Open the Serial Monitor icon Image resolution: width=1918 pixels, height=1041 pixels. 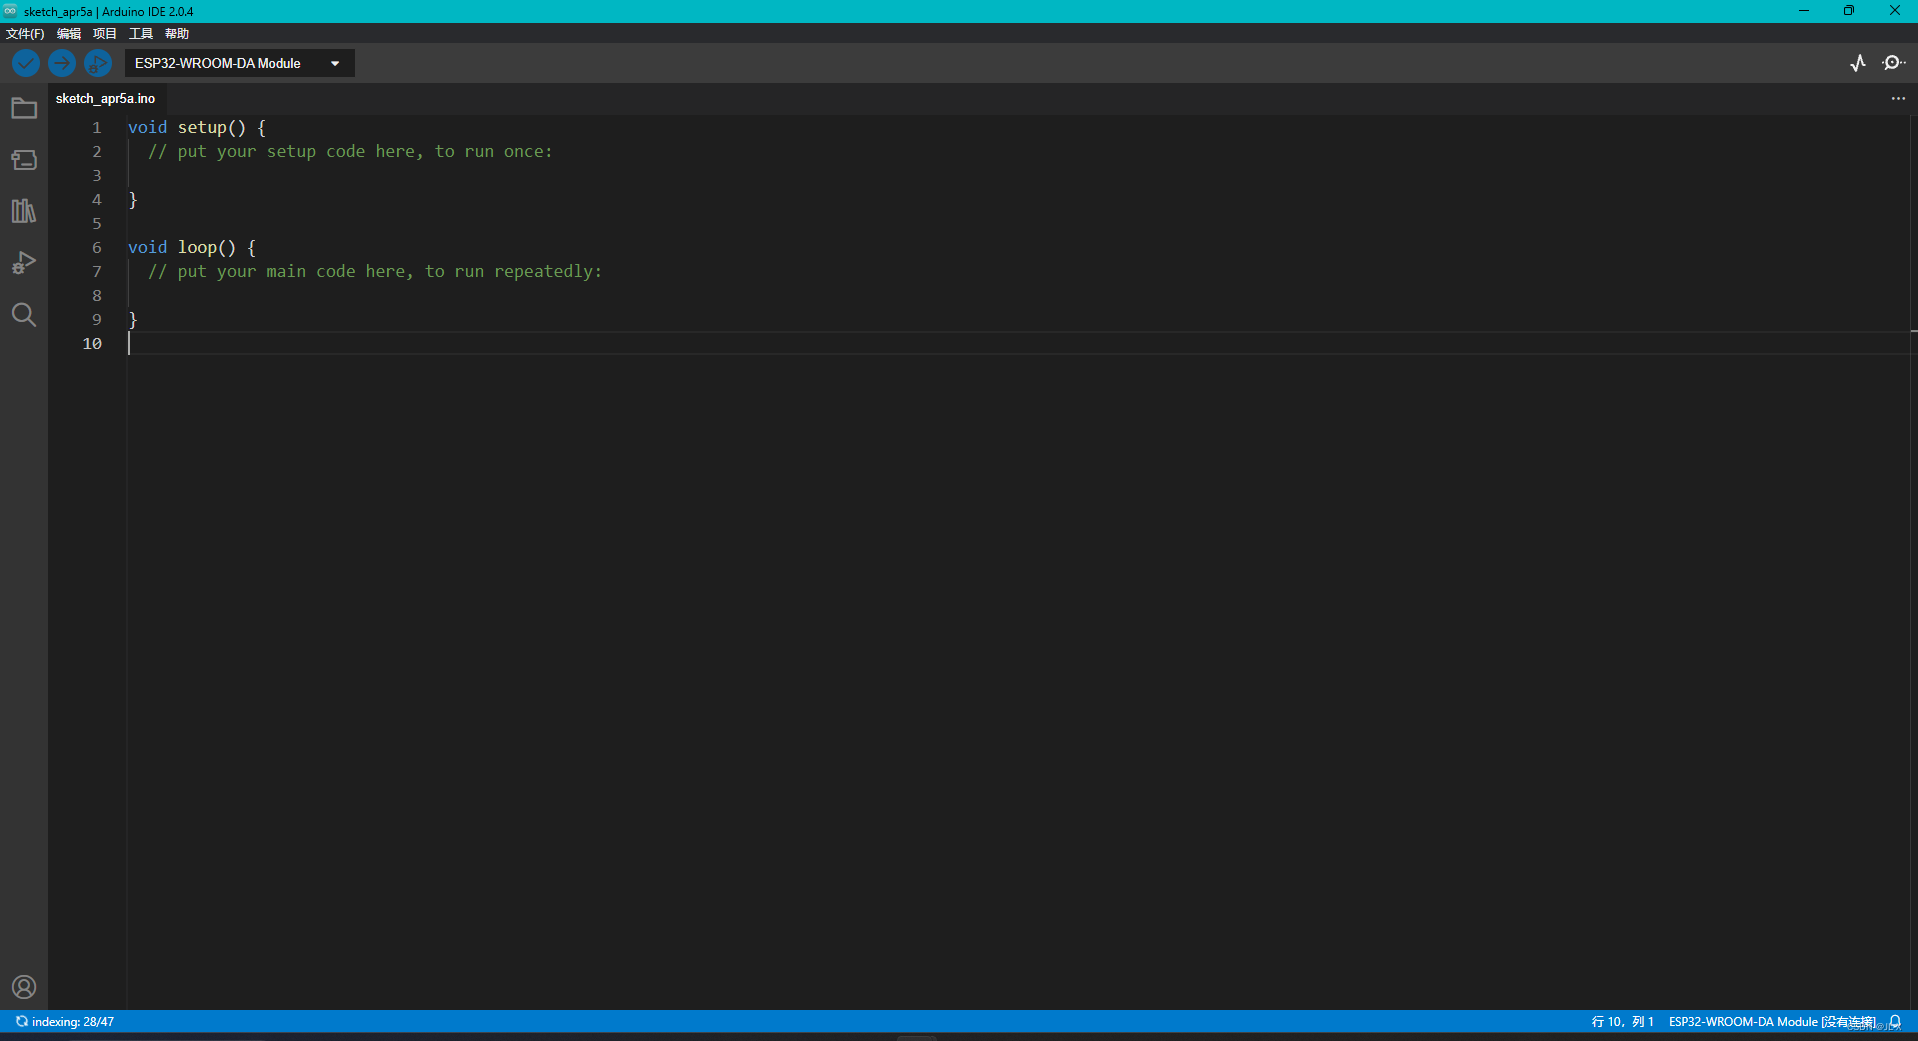pyautogui.click(x=1893, y=63)
